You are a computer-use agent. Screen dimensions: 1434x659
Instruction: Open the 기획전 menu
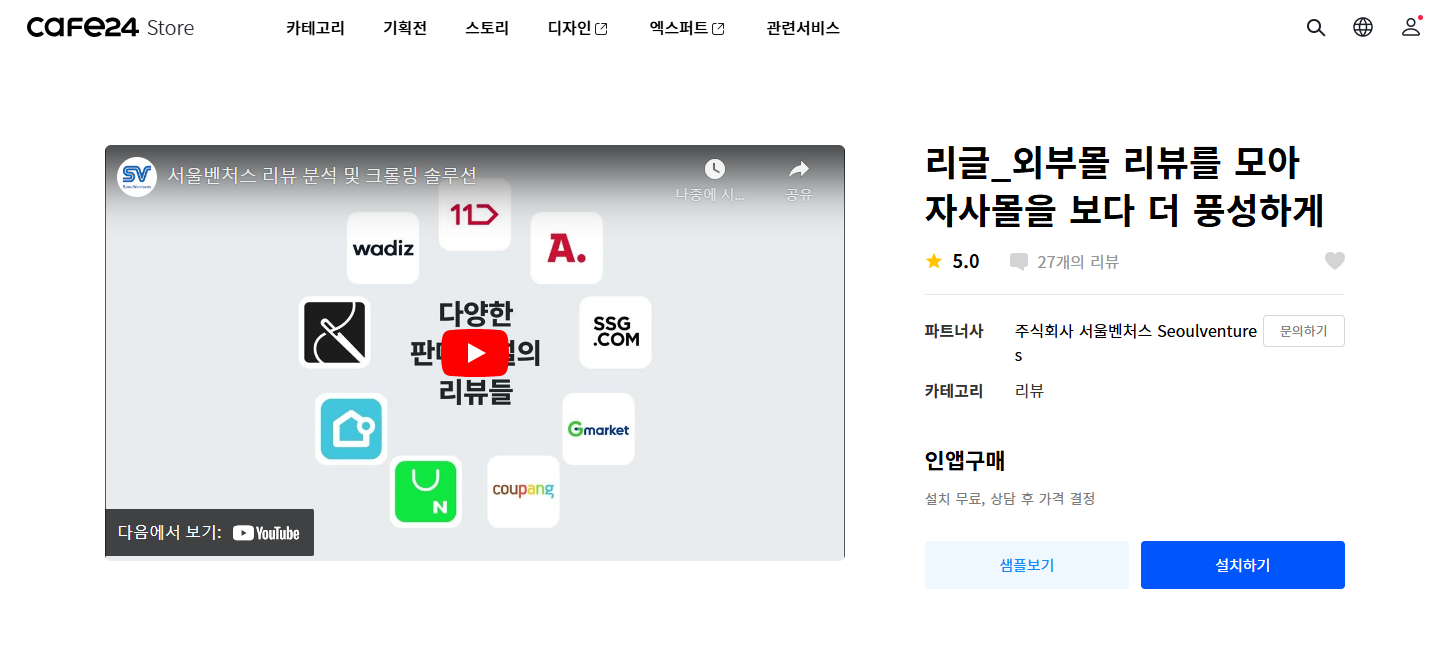click(x=405, y=28)
